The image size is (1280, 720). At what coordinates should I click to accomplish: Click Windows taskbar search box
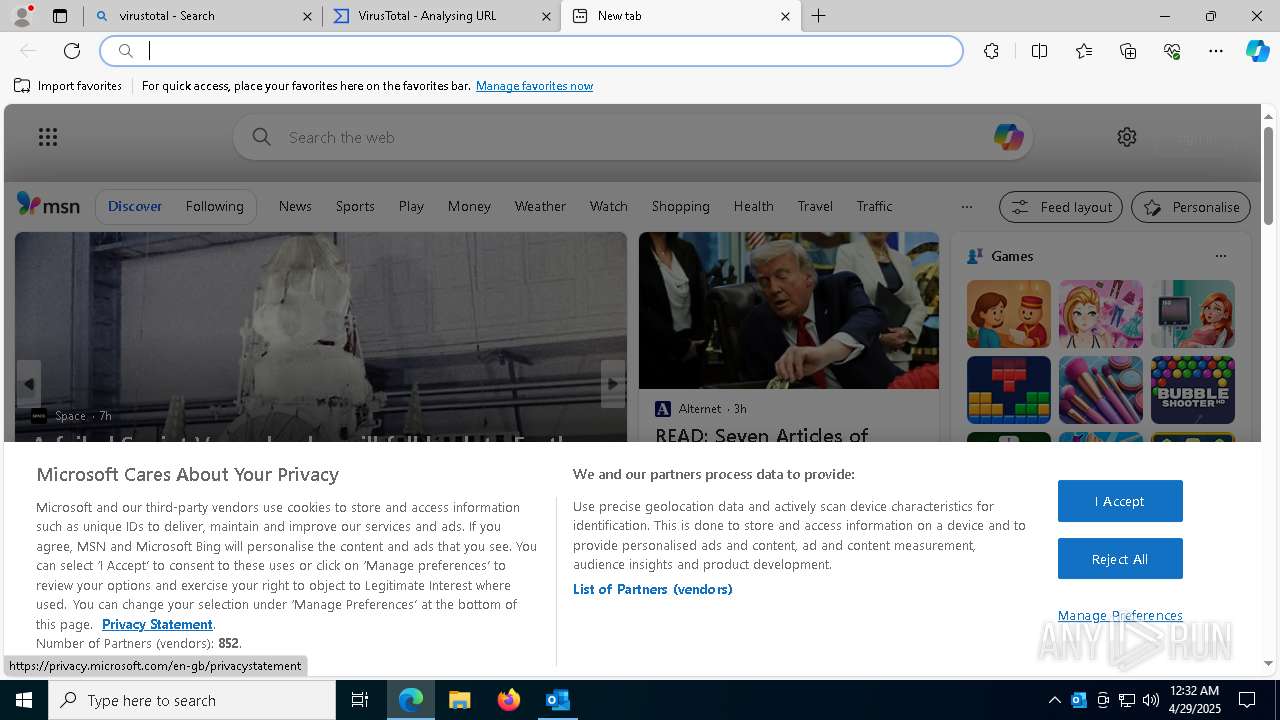[x=192, y=700]
